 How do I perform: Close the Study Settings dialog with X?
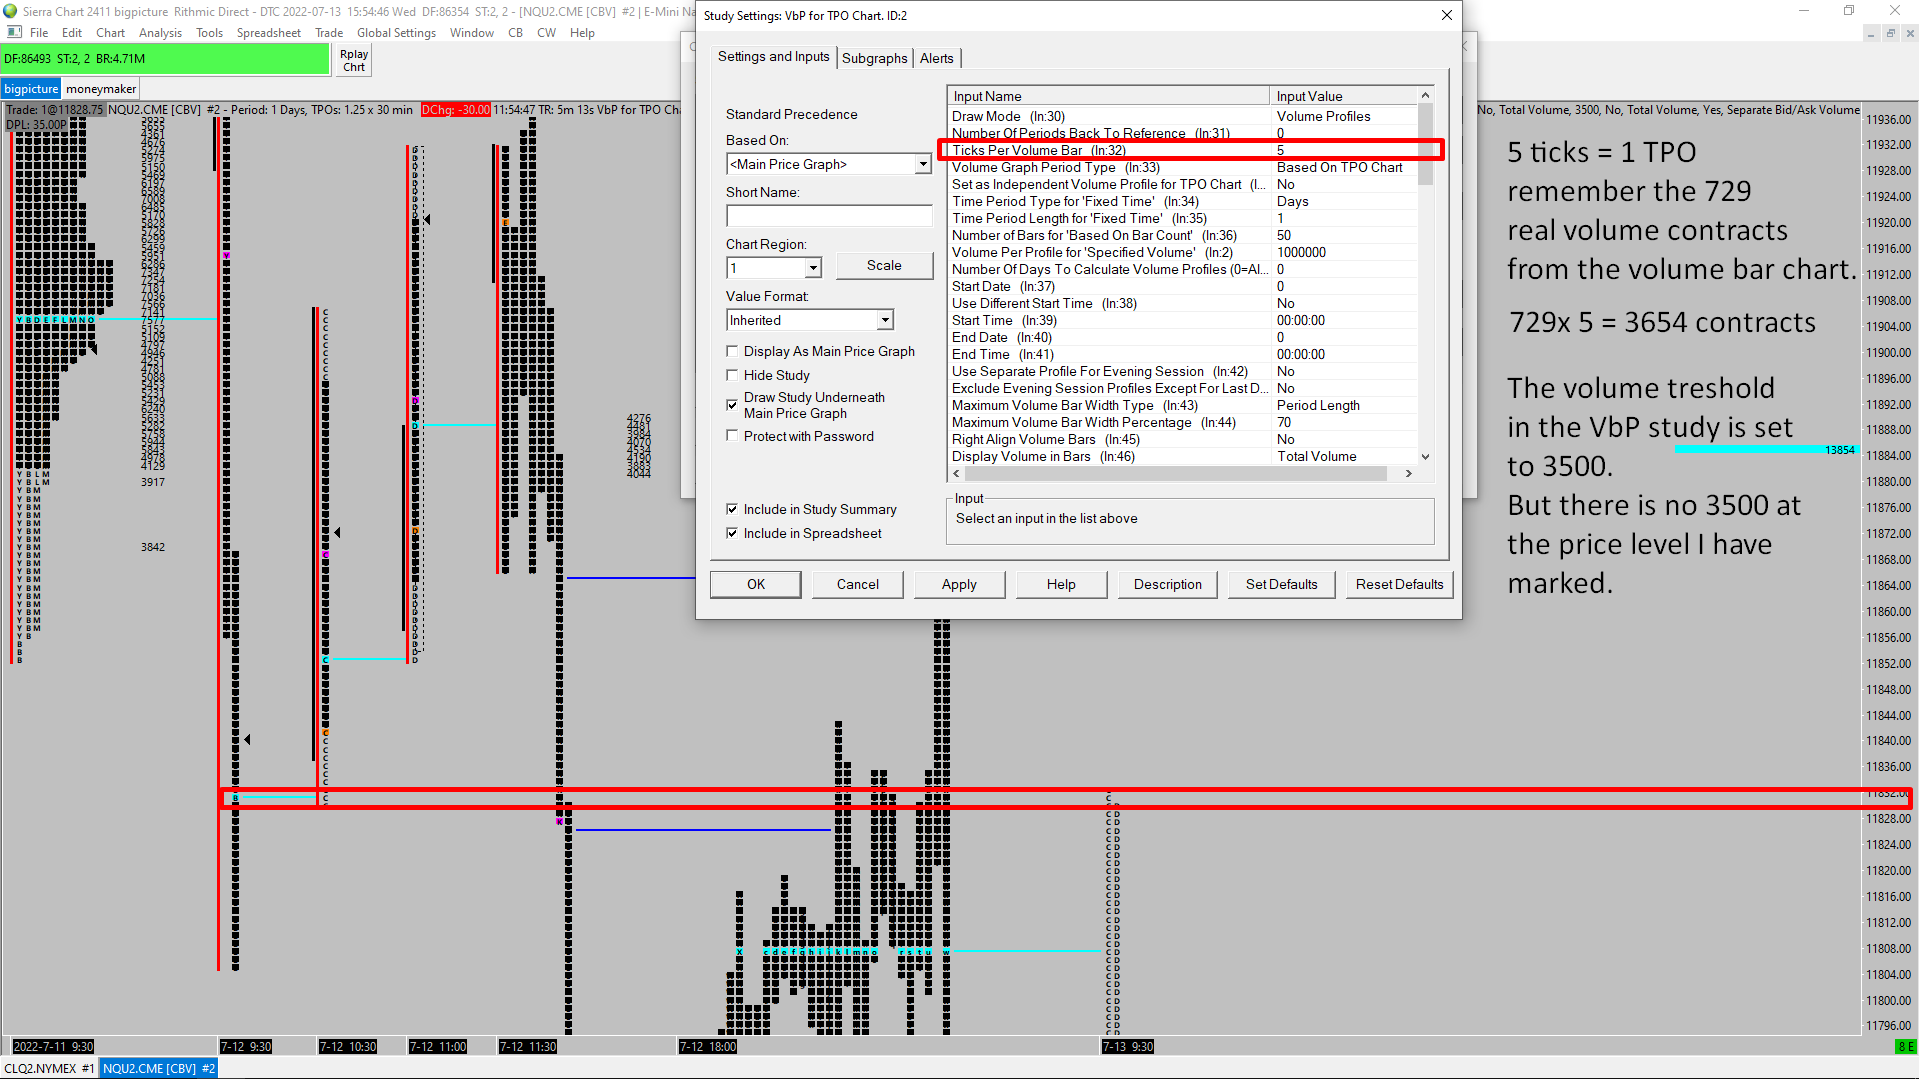1446,15
